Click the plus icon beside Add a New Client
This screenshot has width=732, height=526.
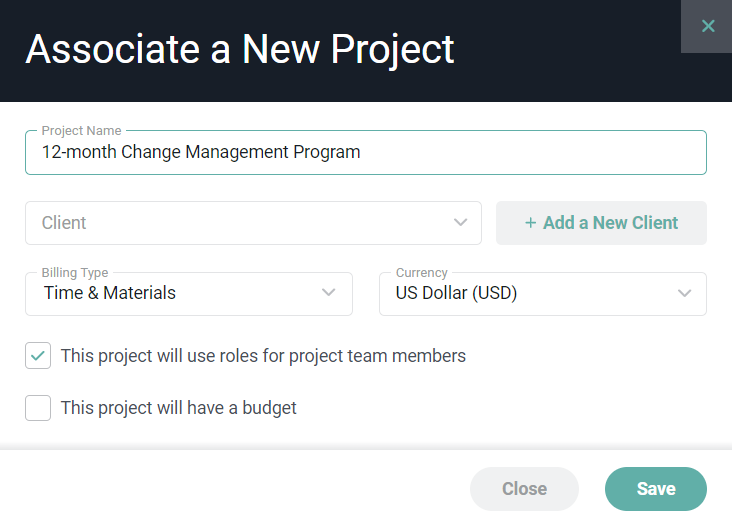[x=530, y=223]
